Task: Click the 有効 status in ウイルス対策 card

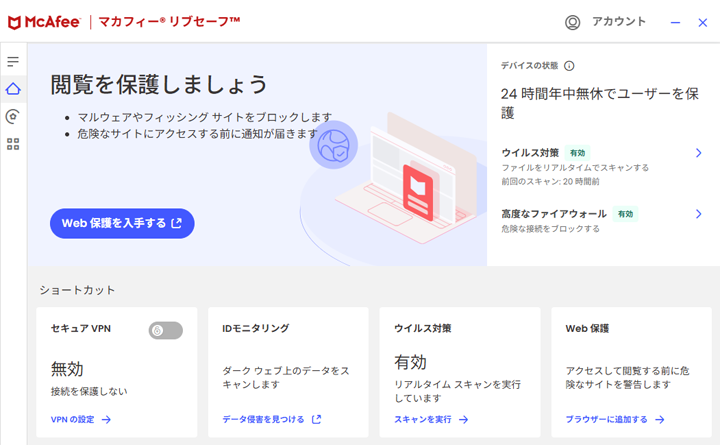Action: click(411, 362)
